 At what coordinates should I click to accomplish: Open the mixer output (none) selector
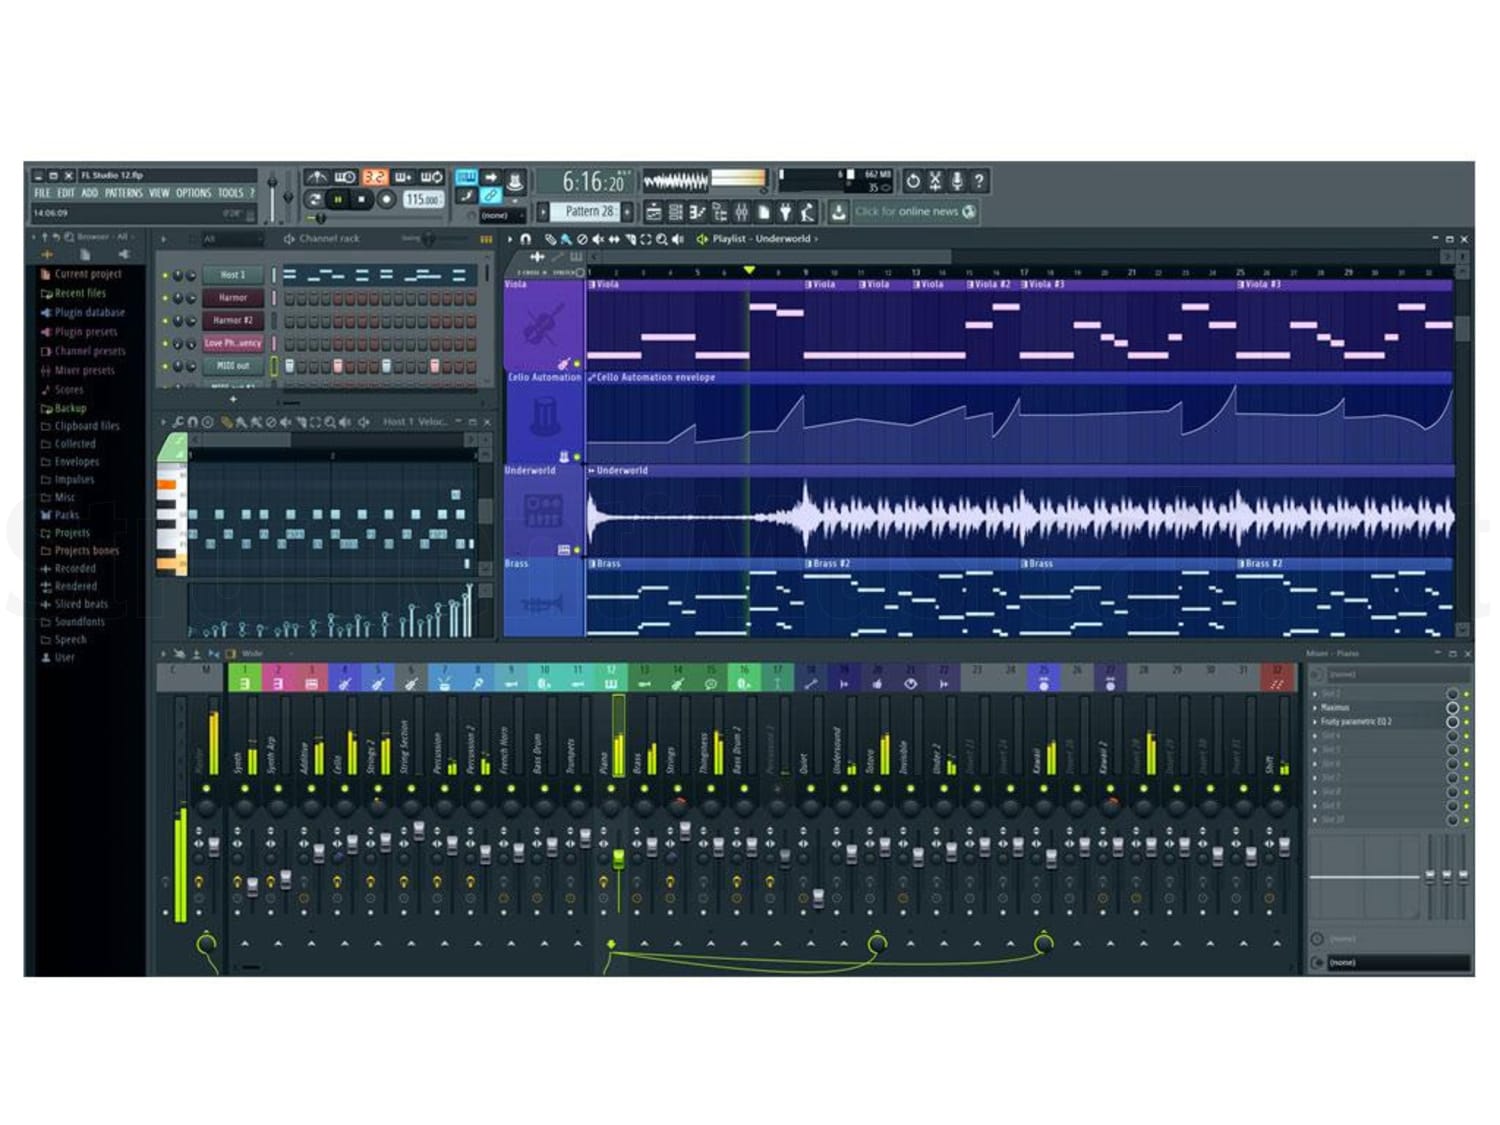pos(1397,962)
